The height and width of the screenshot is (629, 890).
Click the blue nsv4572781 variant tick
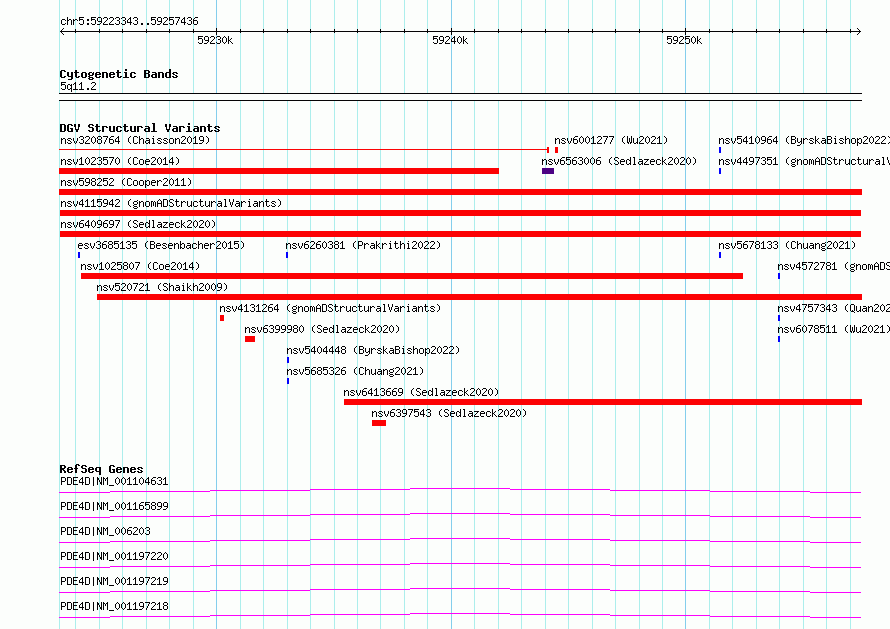tap(779, 276)
